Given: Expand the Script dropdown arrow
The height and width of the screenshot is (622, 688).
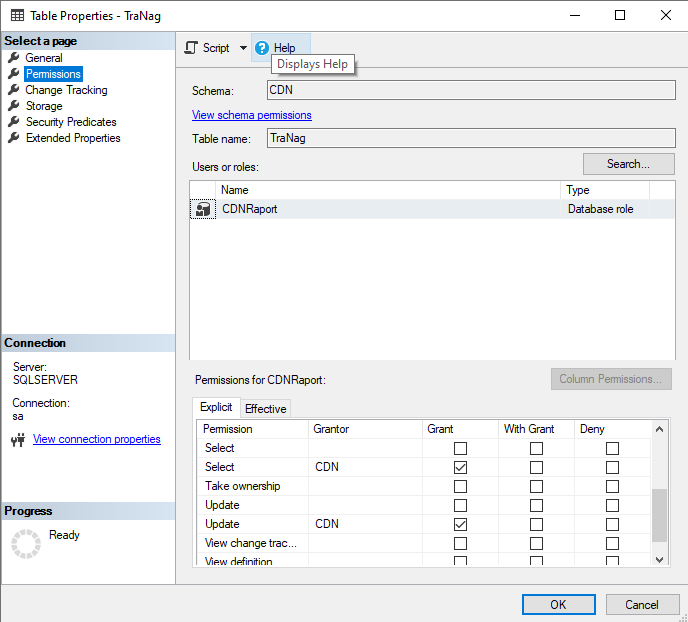Looking at the screenshot, I should pyautogui.click(x=243, y=48).
